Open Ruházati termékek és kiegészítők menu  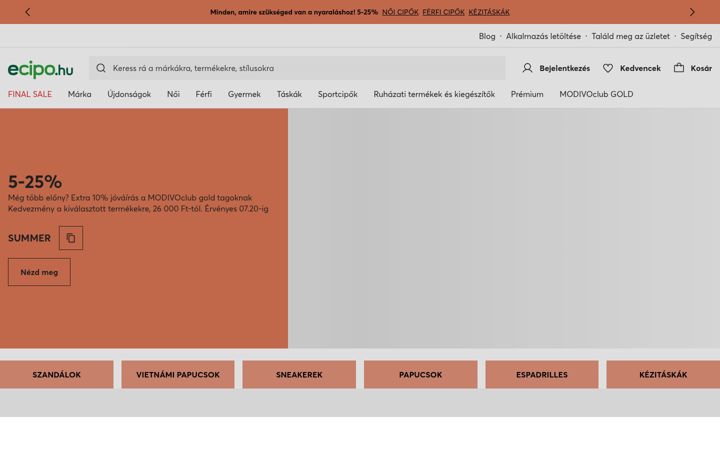[434, 94]
